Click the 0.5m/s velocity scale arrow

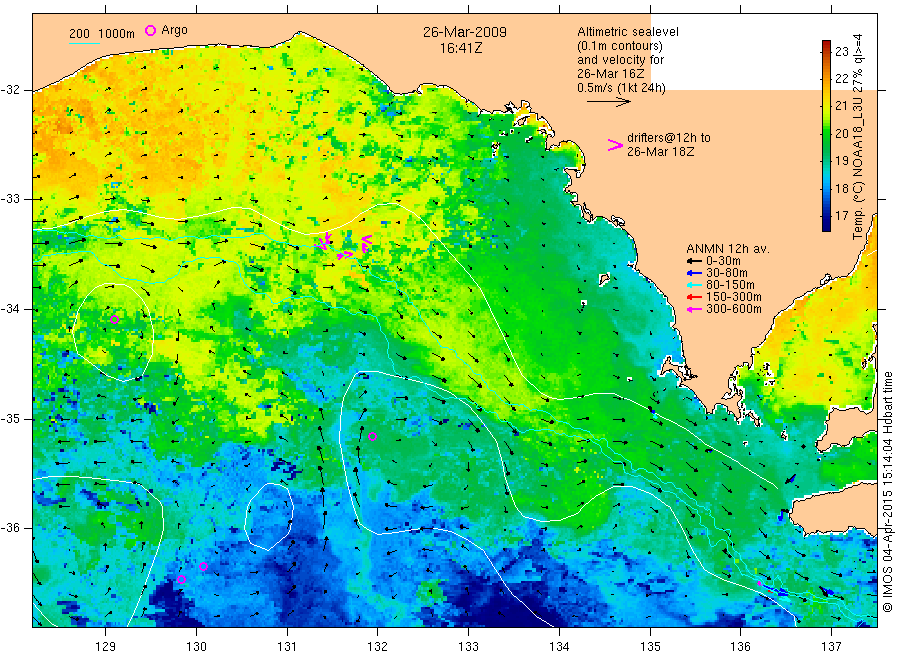pos(608,102)
